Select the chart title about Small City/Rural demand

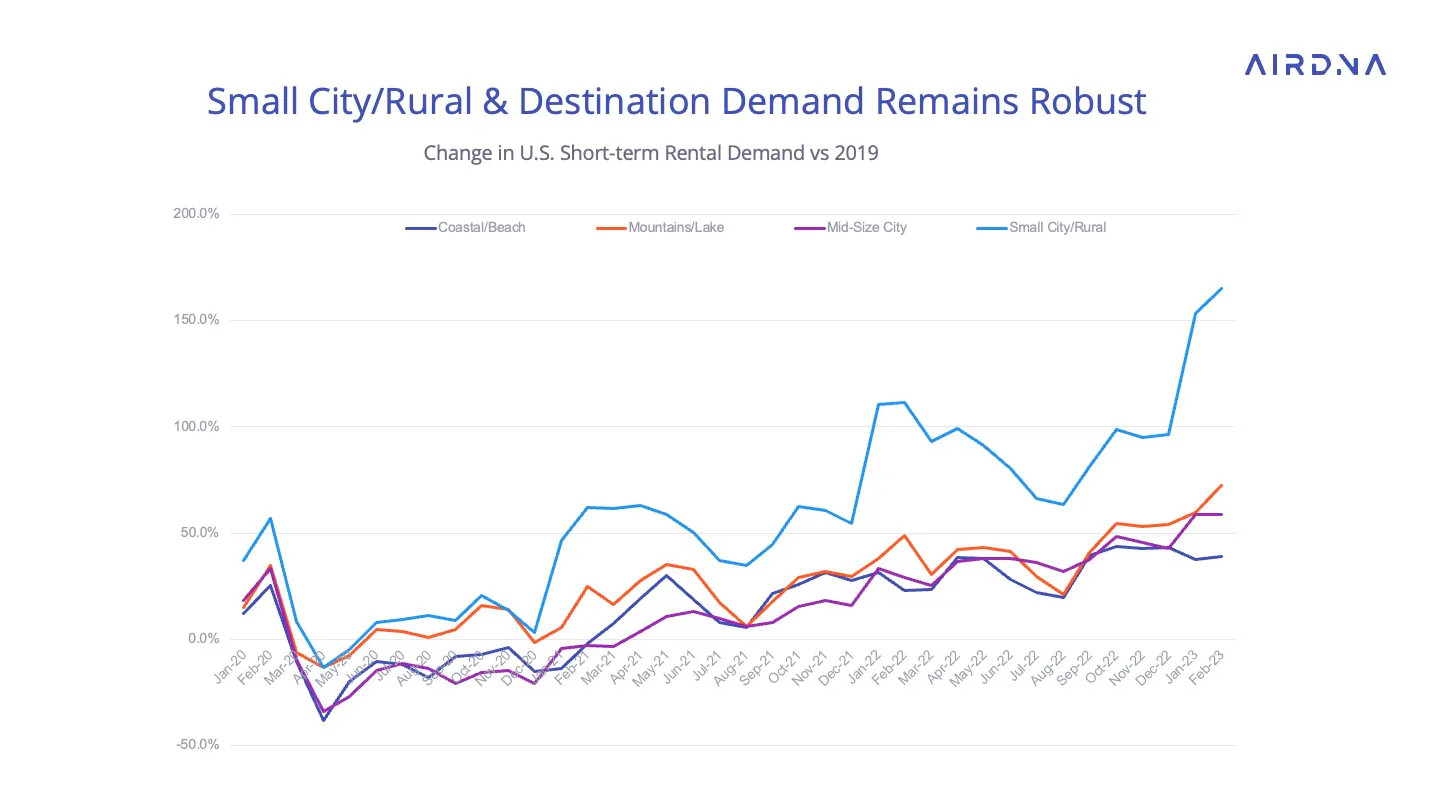[676, 102]
